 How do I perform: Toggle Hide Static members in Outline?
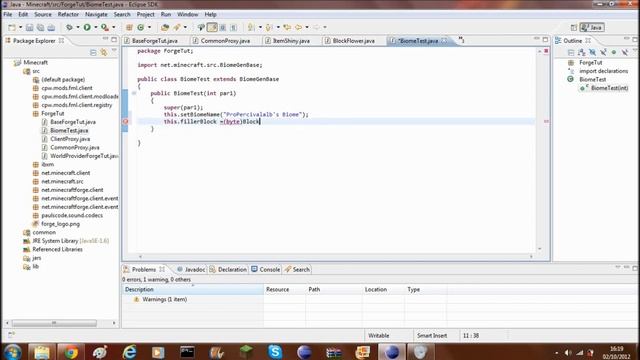[x=603, y=52]
